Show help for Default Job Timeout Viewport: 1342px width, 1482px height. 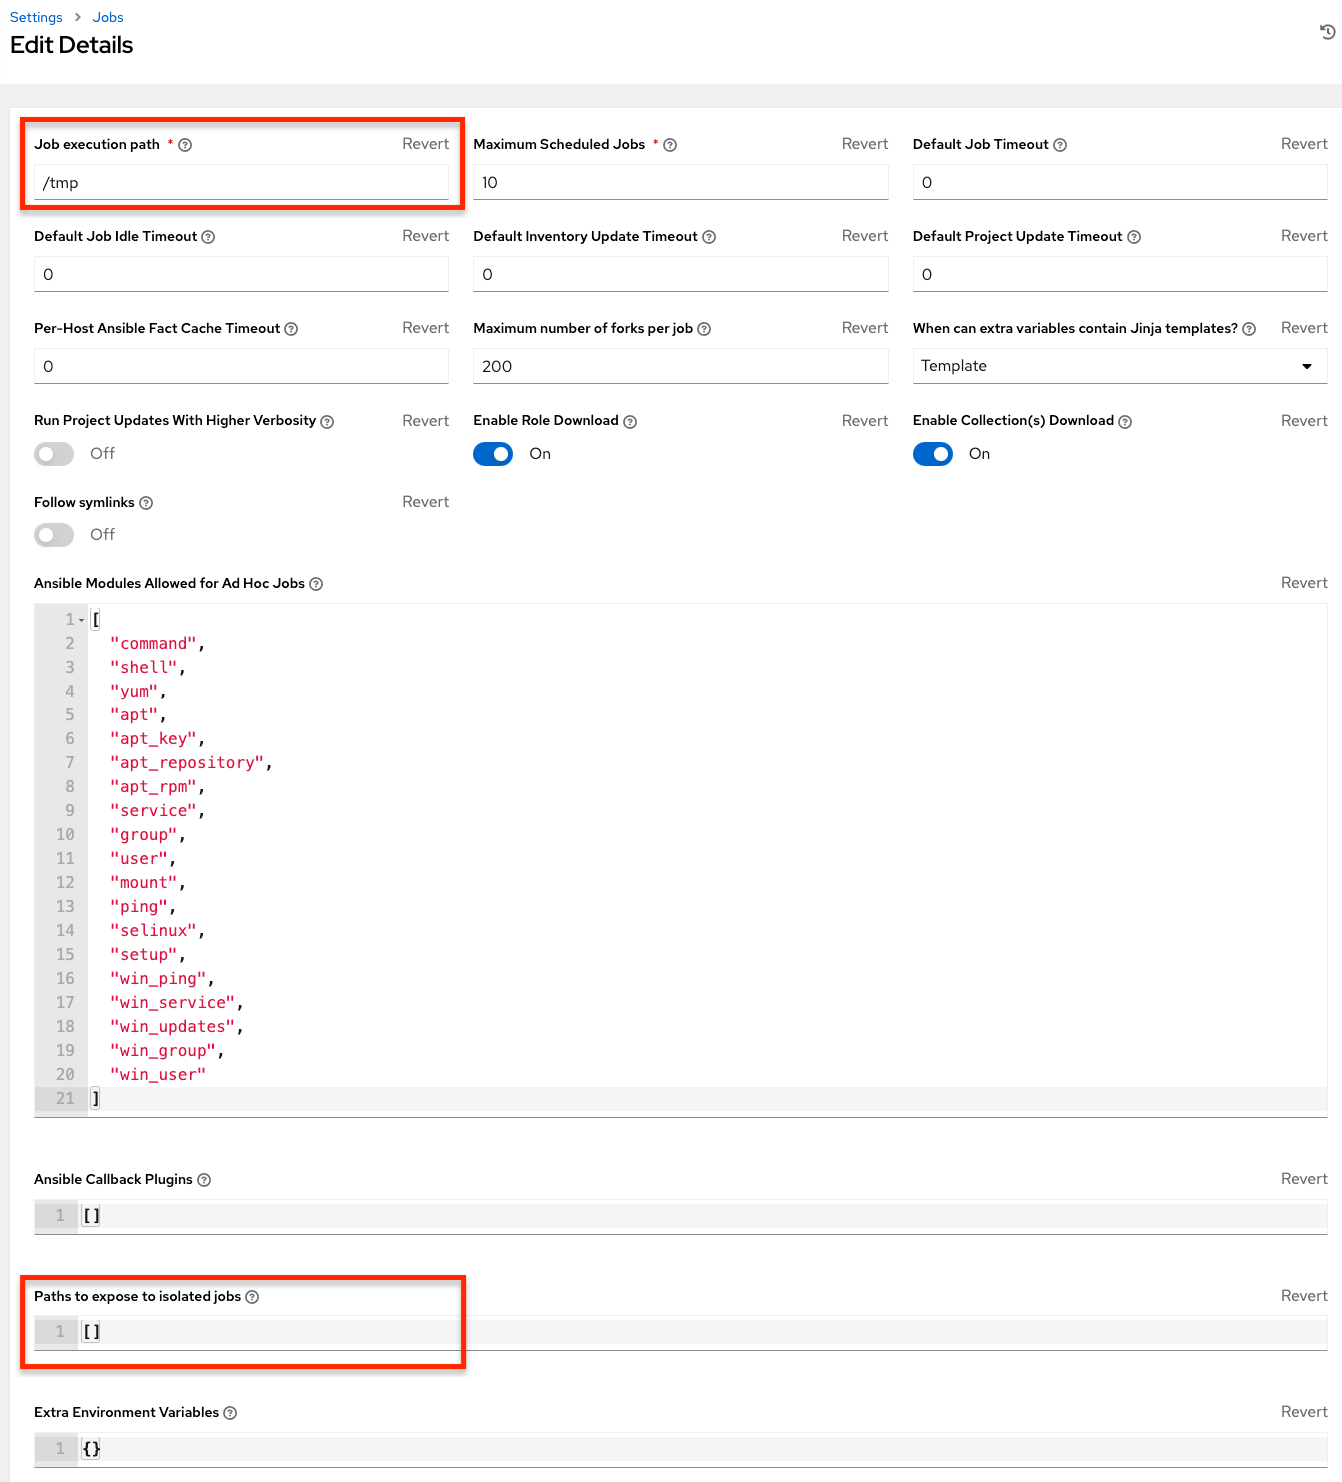pos(1060,145)
